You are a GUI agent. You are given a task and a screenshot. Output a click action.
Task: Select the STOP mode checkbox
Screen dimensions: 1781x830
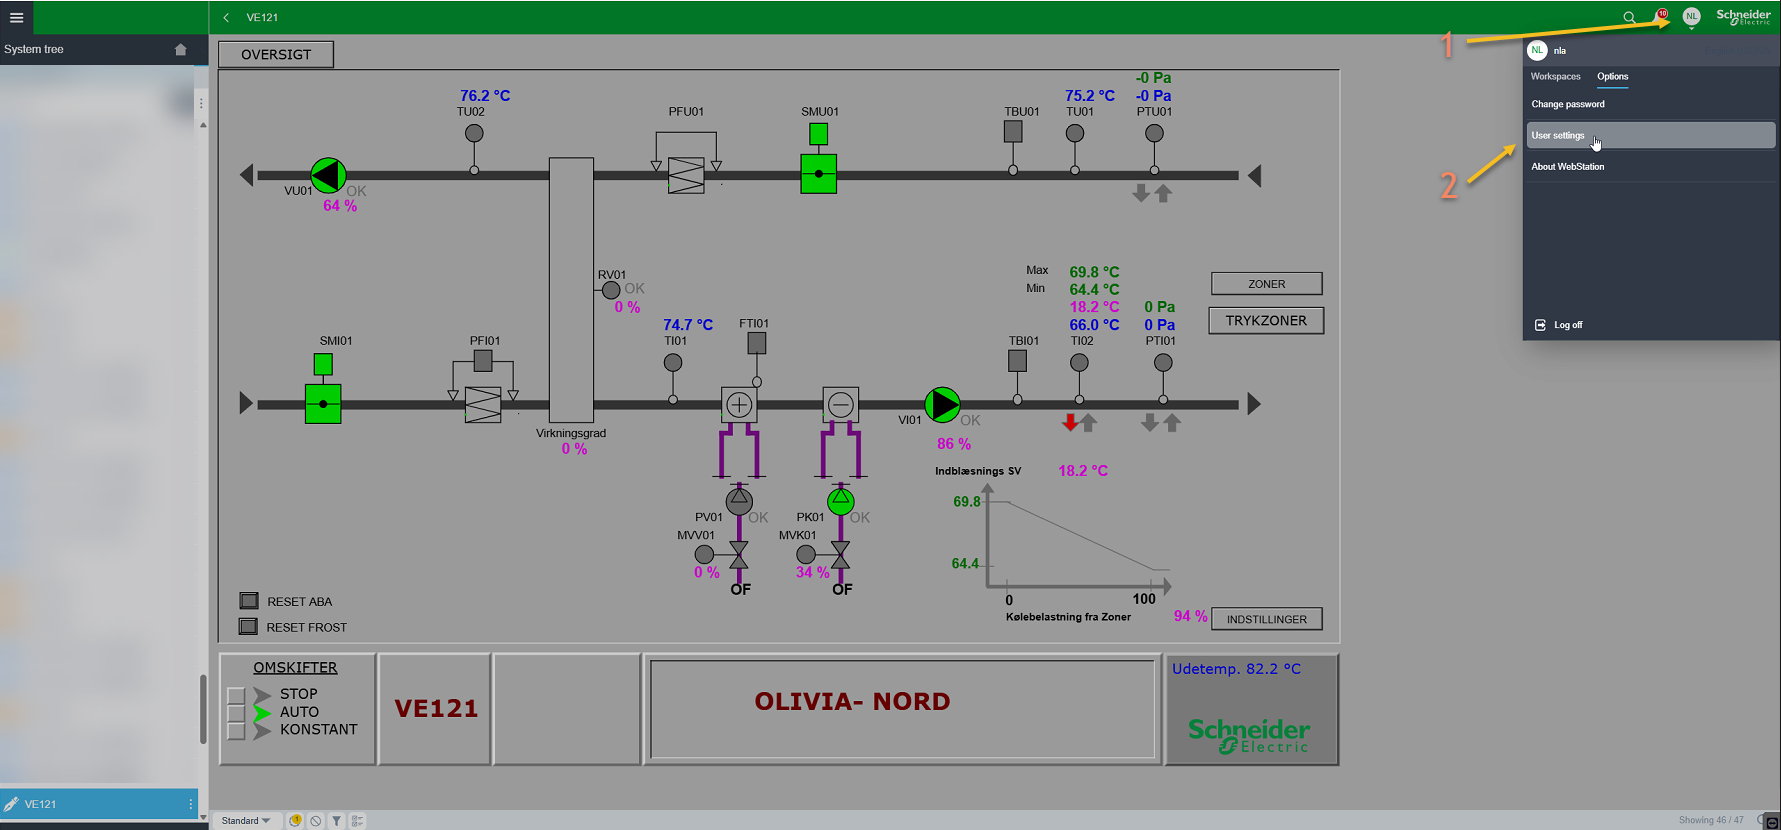[236, 695]
